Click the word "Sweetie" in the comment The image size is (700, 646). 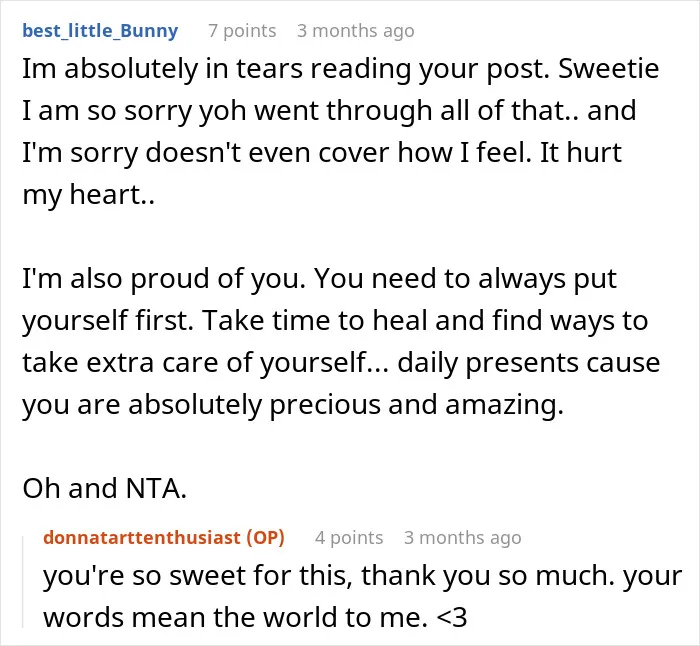tap(608, 69)
